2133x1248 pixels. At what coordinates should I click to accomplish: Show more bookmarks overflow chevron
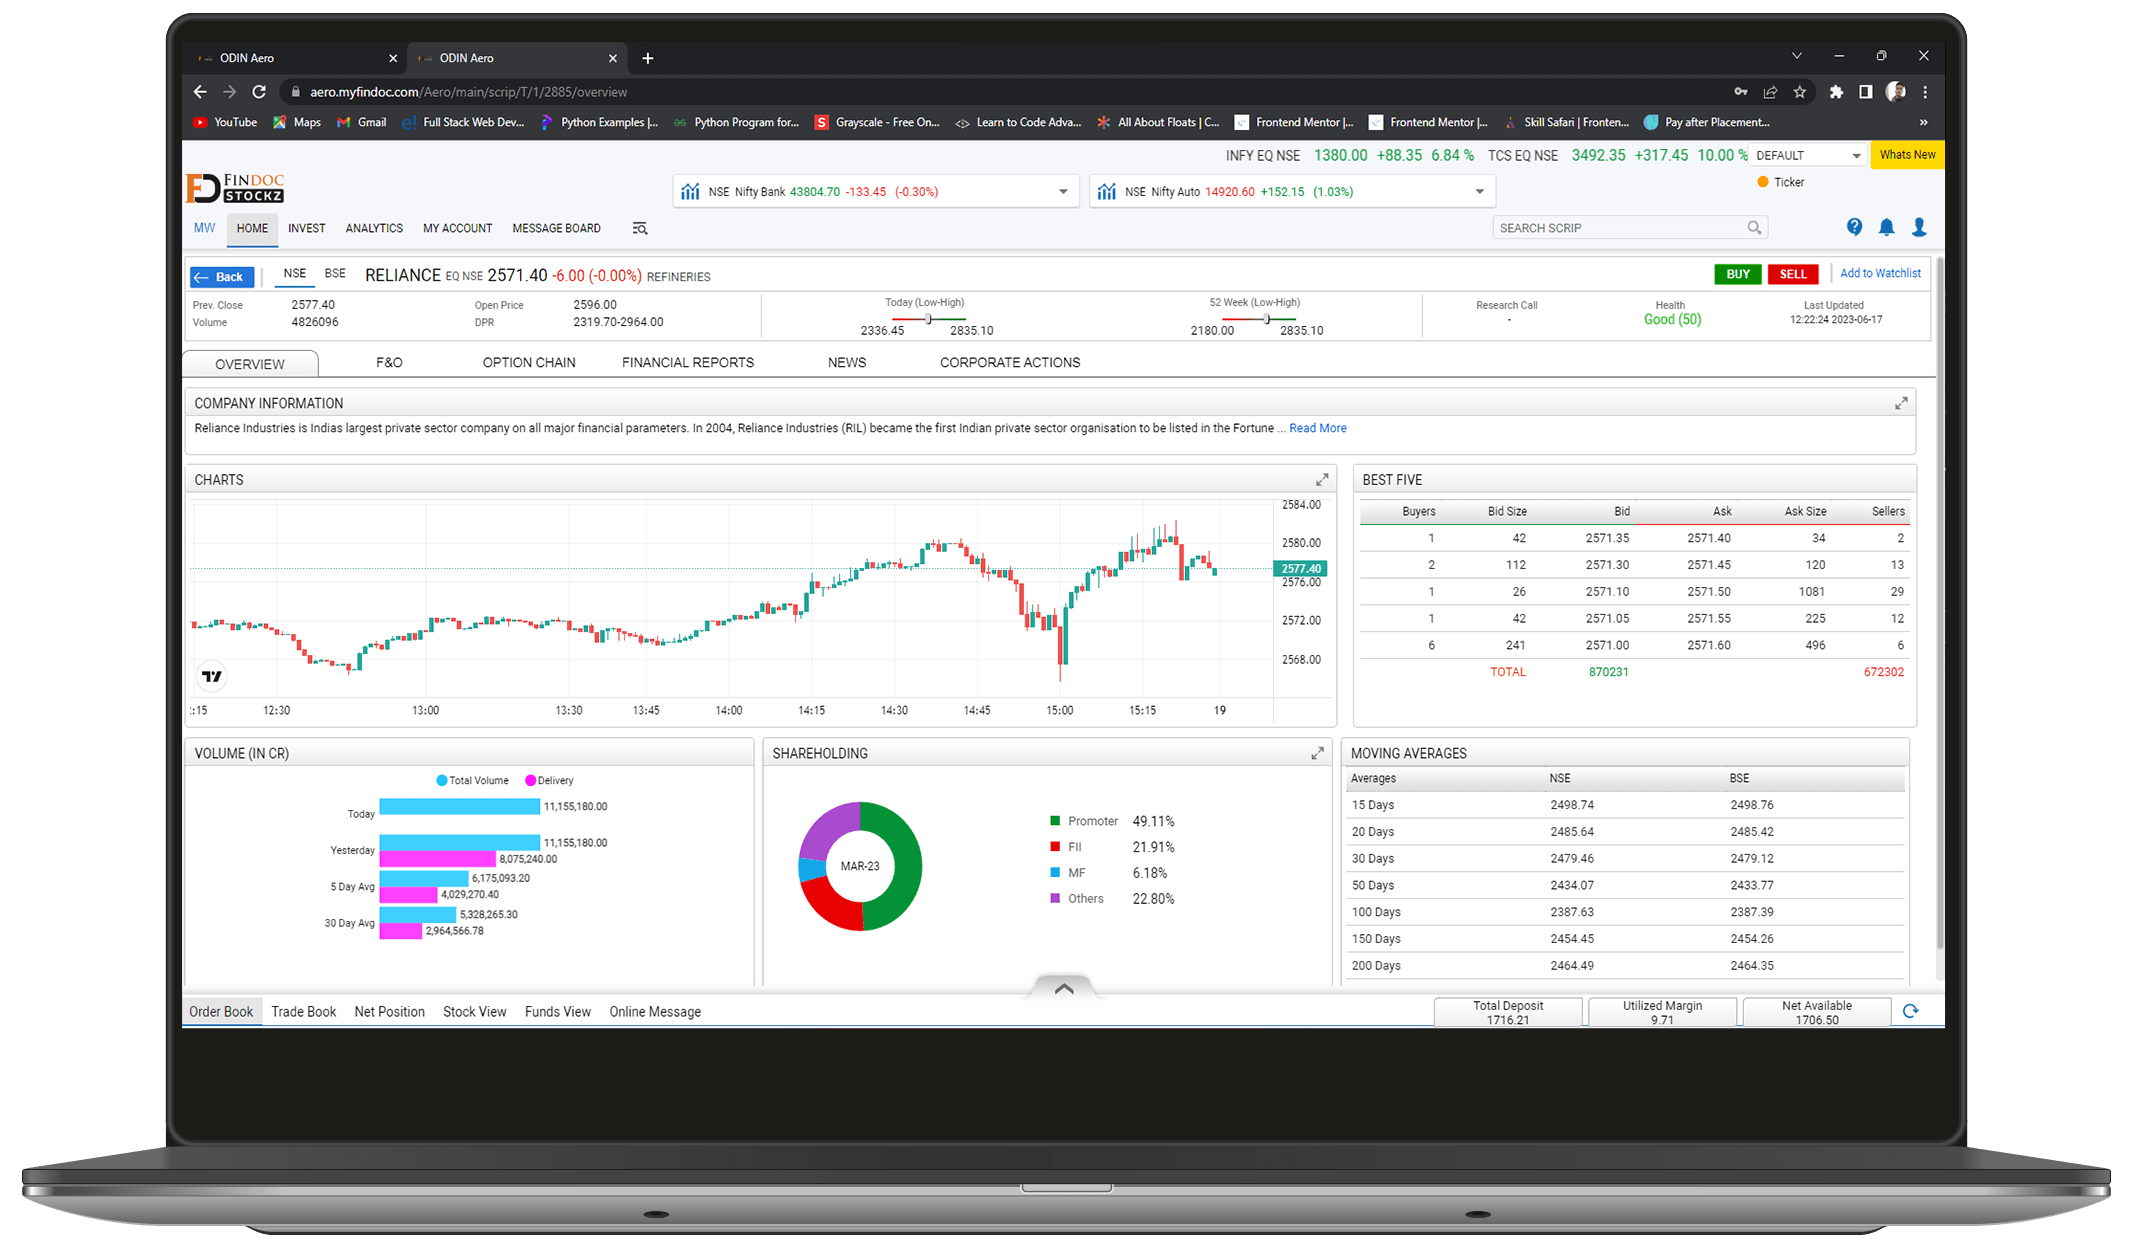click(1923, 122)
